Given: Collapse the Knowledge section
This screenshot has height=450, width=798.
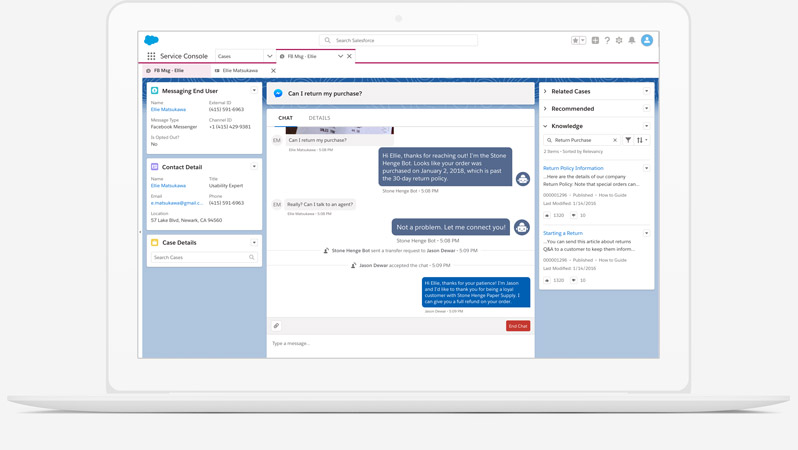Looking at the screenshot, I should pos(546,126).
